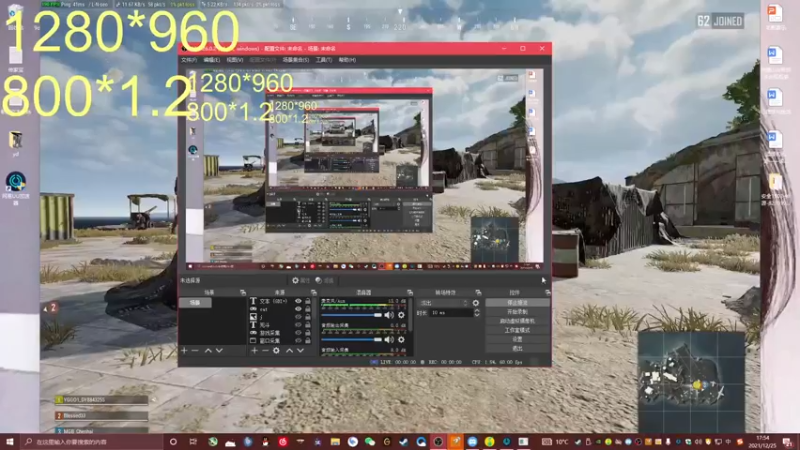800x450 pixels.
Task: Click the add scene plus icon
Action: pyautogui.click(x=184, y=351)
